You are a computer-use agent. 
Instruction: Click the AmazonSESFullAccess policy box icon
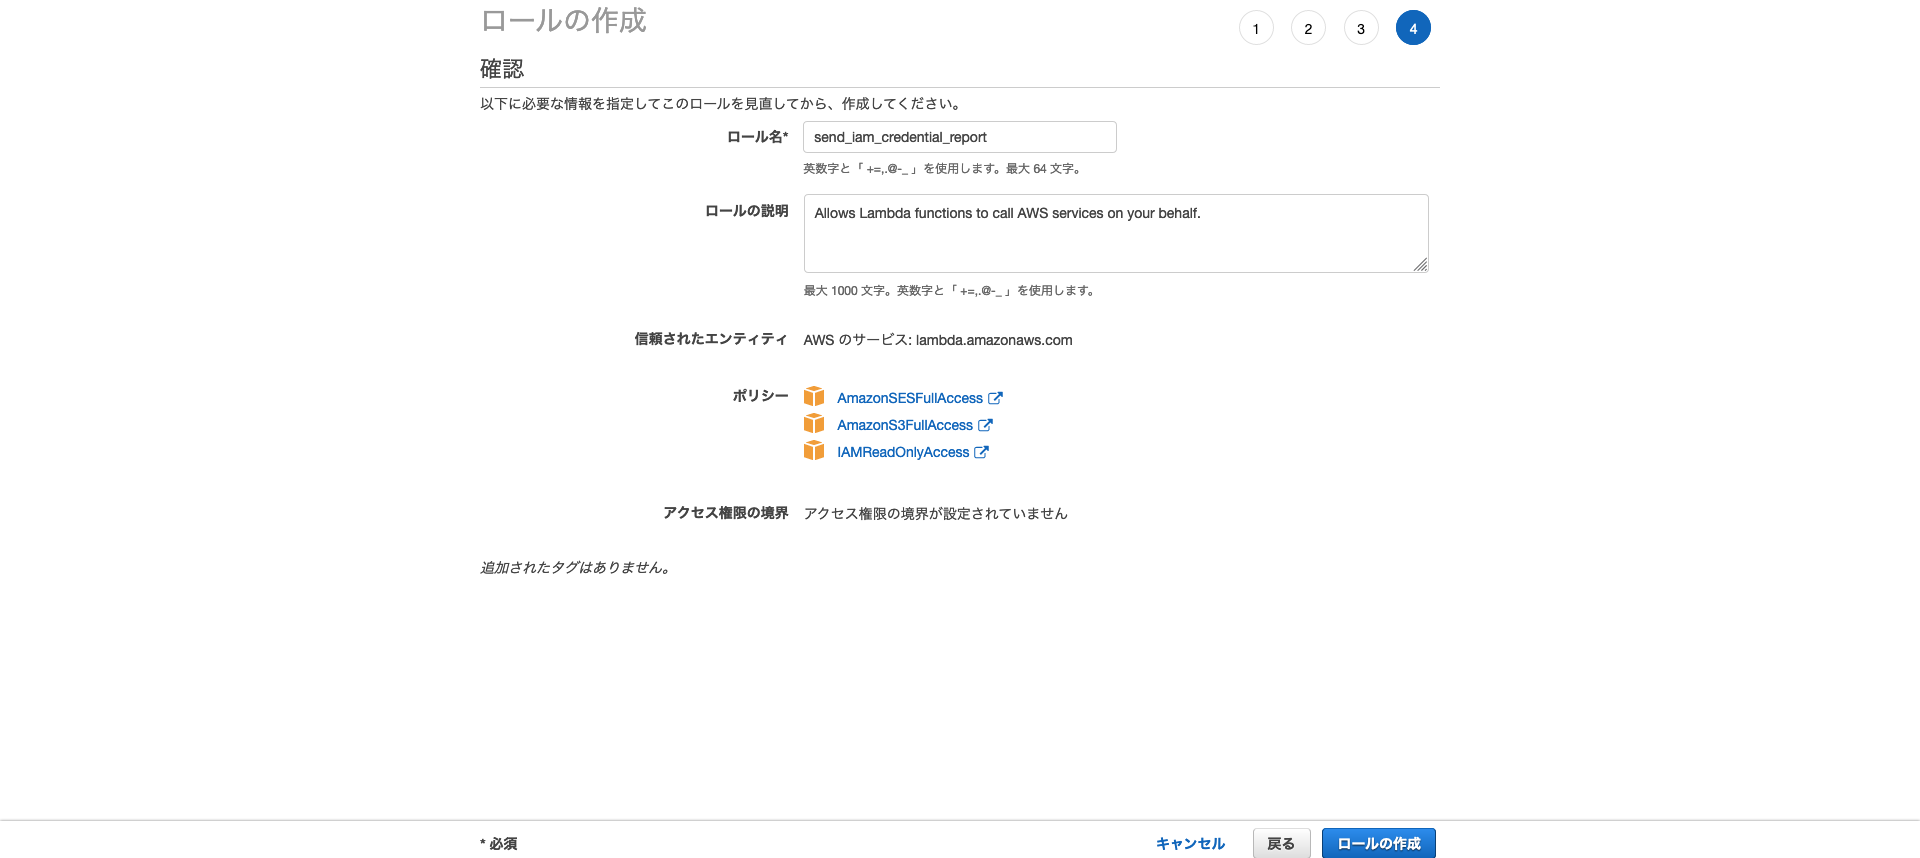(814, 397)
